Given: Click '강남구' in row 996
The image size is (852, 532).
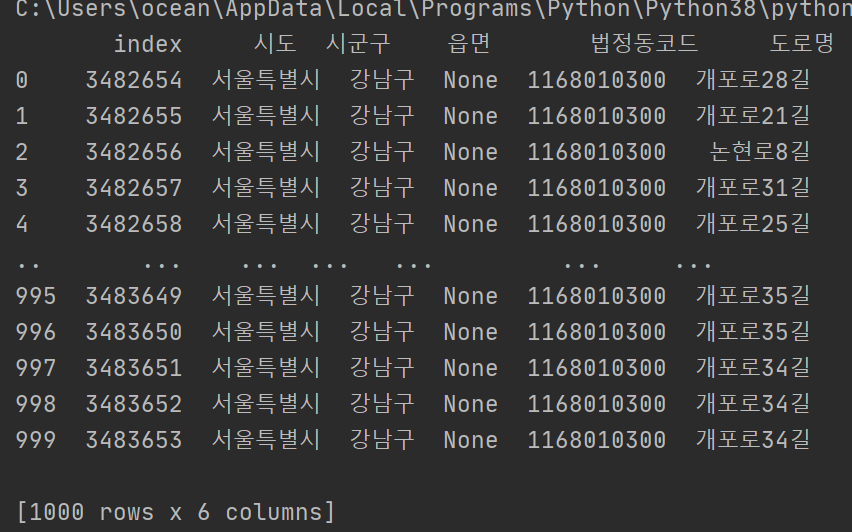Looking at the screenshot, I should (x=382, y=332).
